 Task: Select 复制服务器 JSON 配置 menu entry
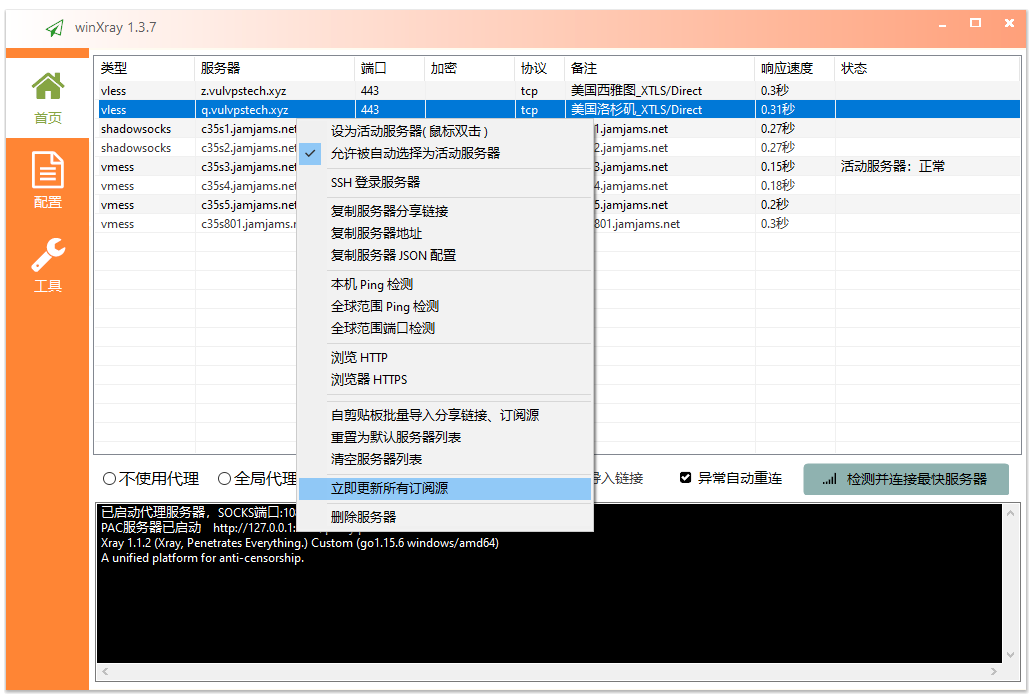click(x=446, y=255)
